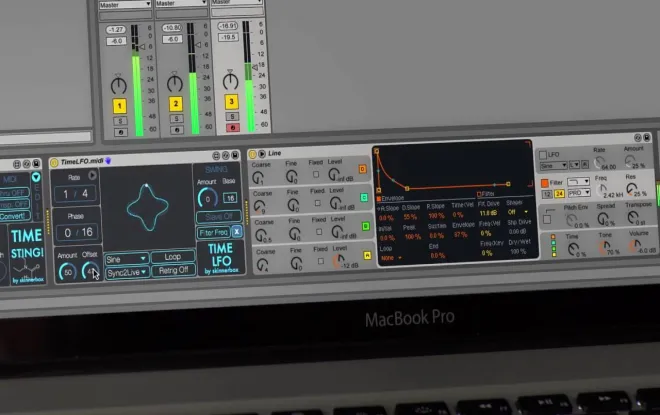This screenshot has width=660, height=415.
Task: Click track 1 volume value -6.0
Action: (117, 41)
